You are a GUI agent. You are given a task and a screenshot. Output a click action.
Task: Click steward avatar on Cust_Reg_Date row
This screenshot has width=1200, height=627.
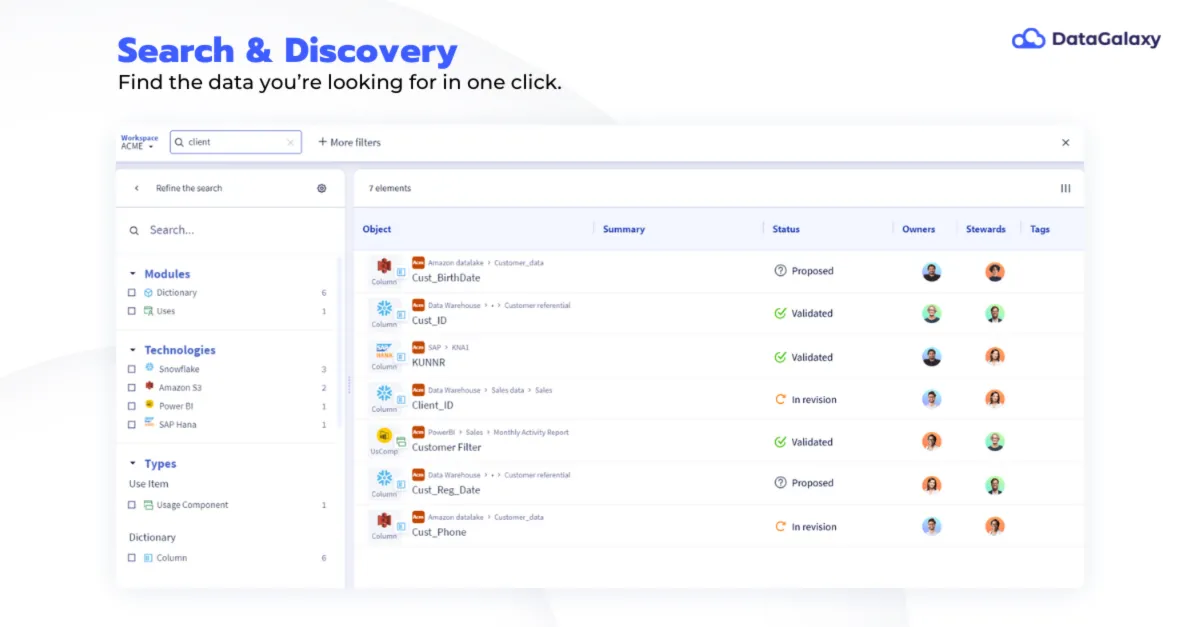pyautogui.click(x=994, y=484)
